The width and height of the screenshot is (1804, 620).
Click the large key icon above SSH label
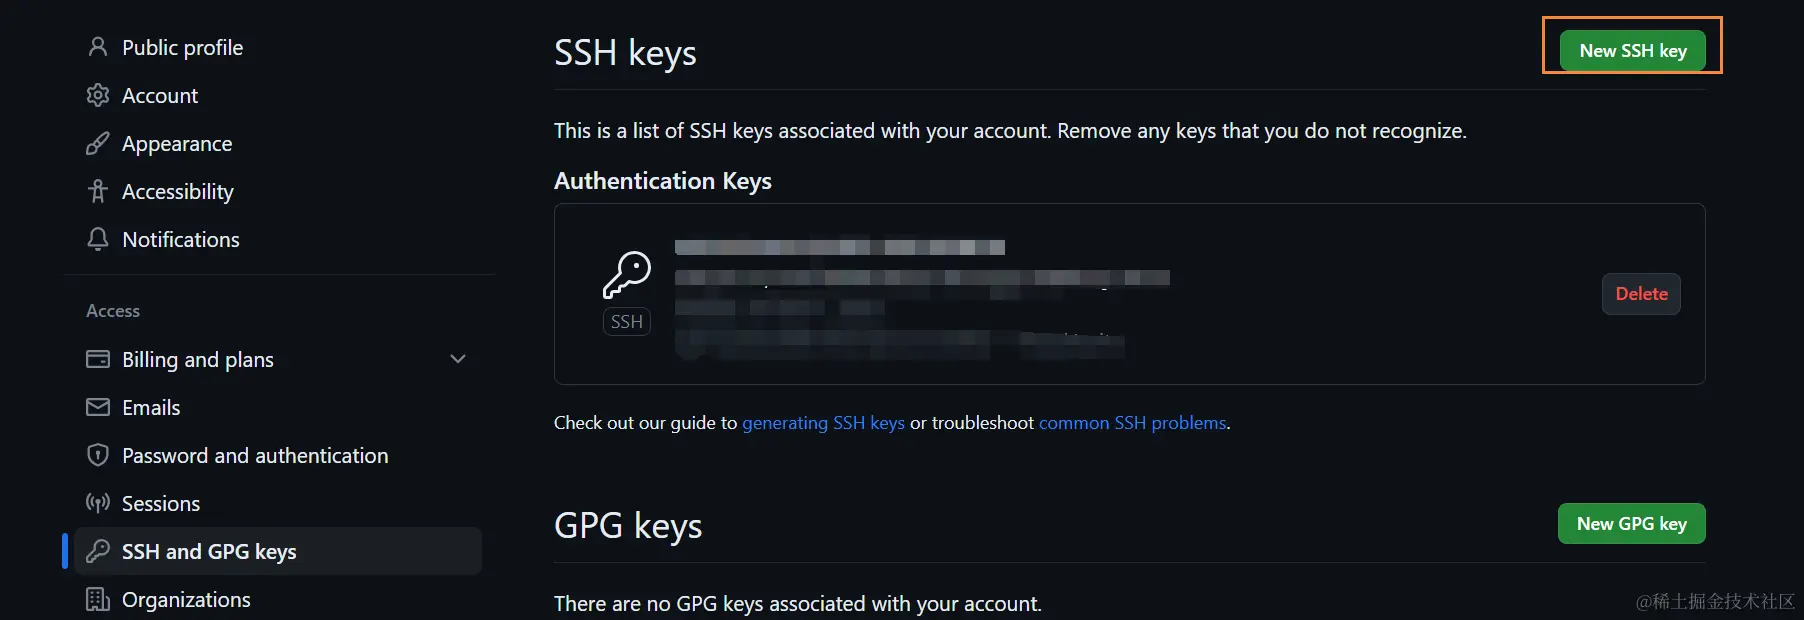coord(627,275)
